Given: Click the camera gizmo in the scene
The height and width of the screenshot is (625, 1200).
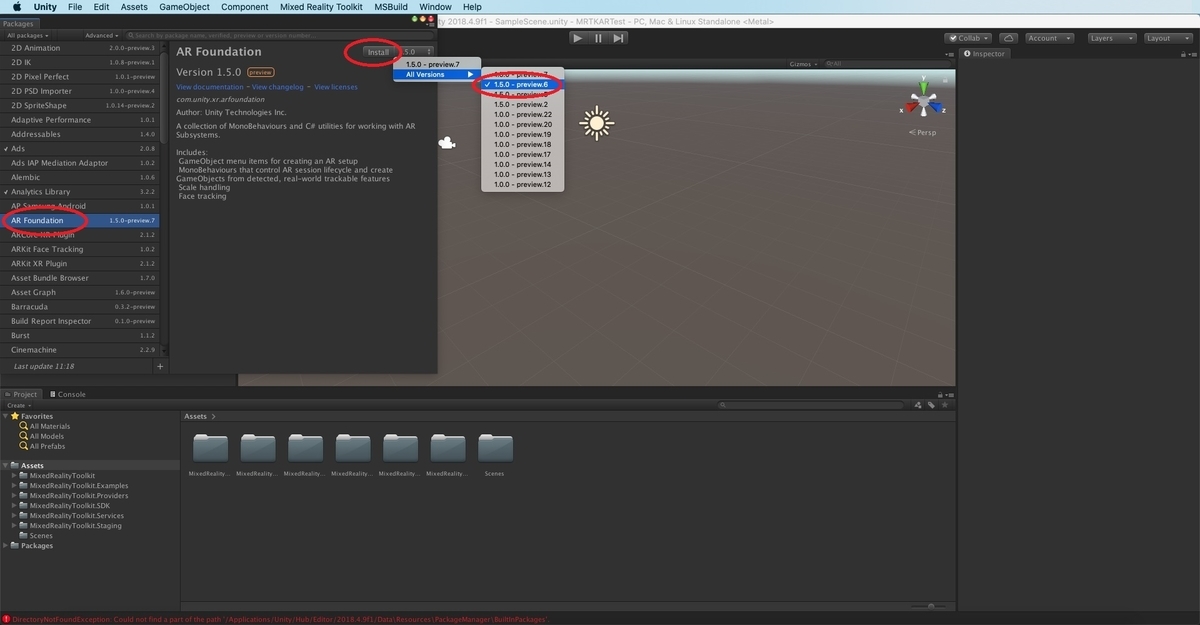Looking at the screenshot, I should pyautogui.click(x=447, y=143).
